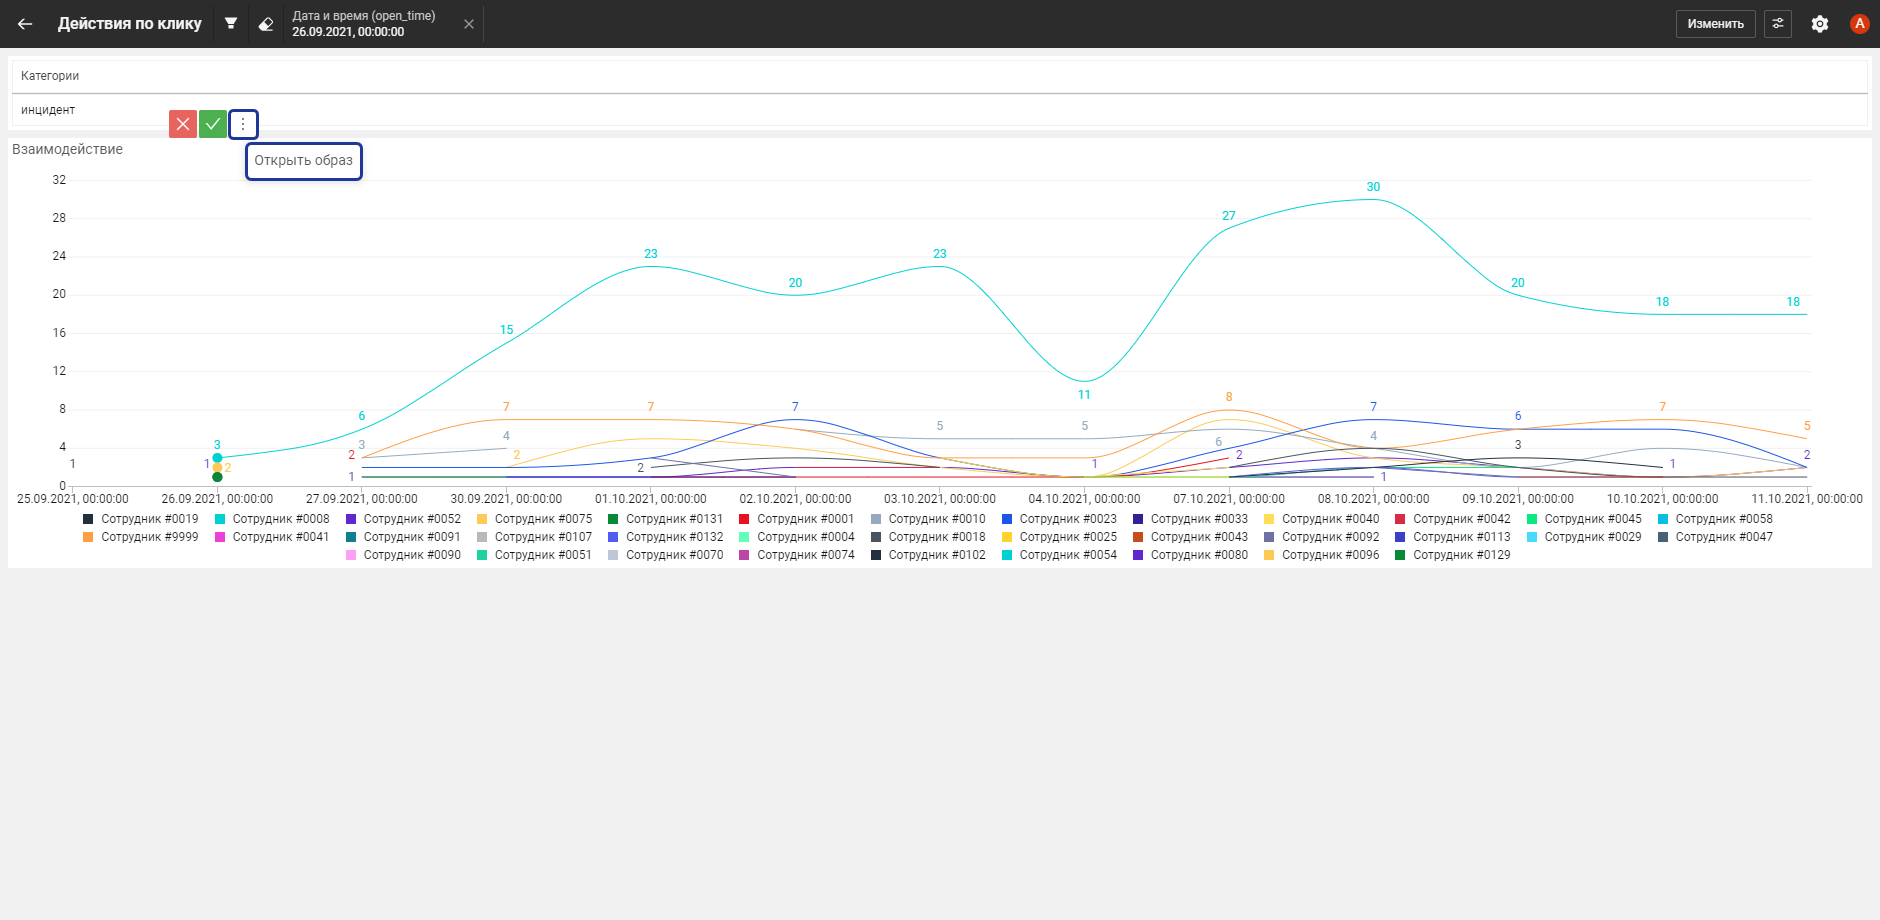Viewport: 1880px width, 920px height.
Task: Open the user avatar A
Action: (1859, 24)
